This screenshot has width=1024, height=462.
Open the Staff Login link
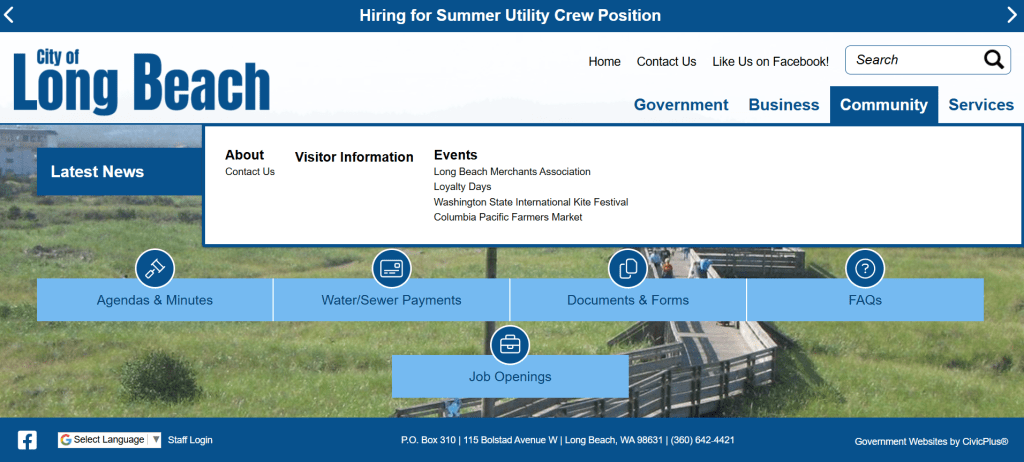190,440
